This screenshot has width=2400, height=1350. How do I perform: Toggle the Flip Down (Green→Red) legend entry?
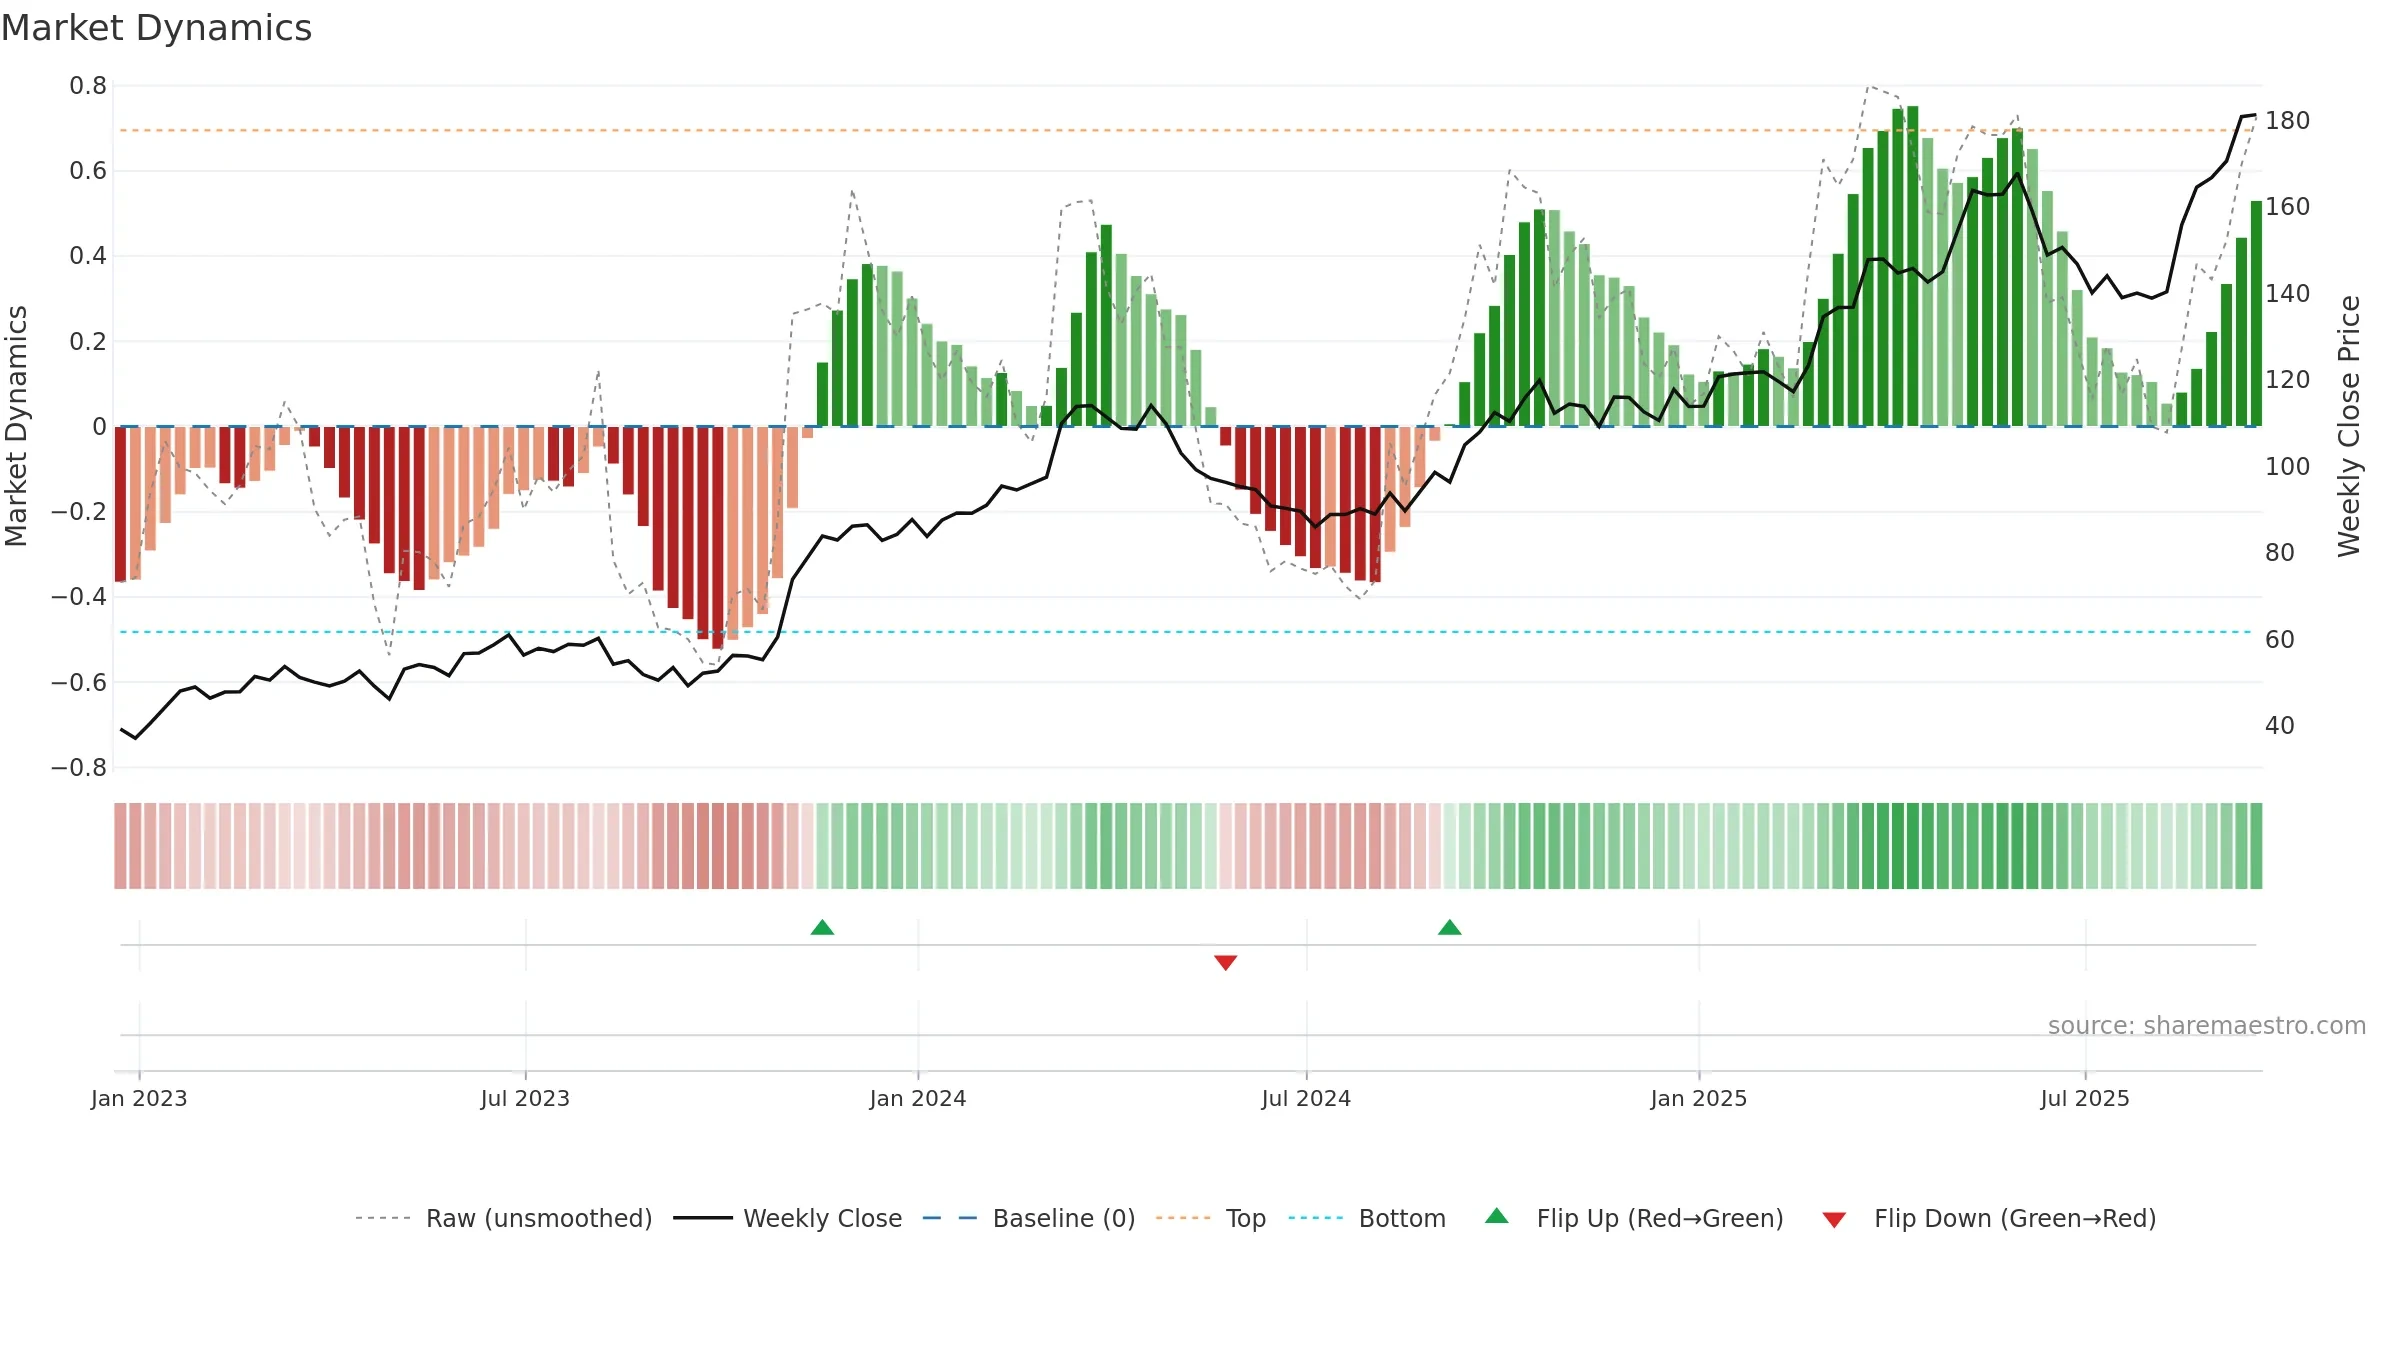click(x=1989, y=1218)
